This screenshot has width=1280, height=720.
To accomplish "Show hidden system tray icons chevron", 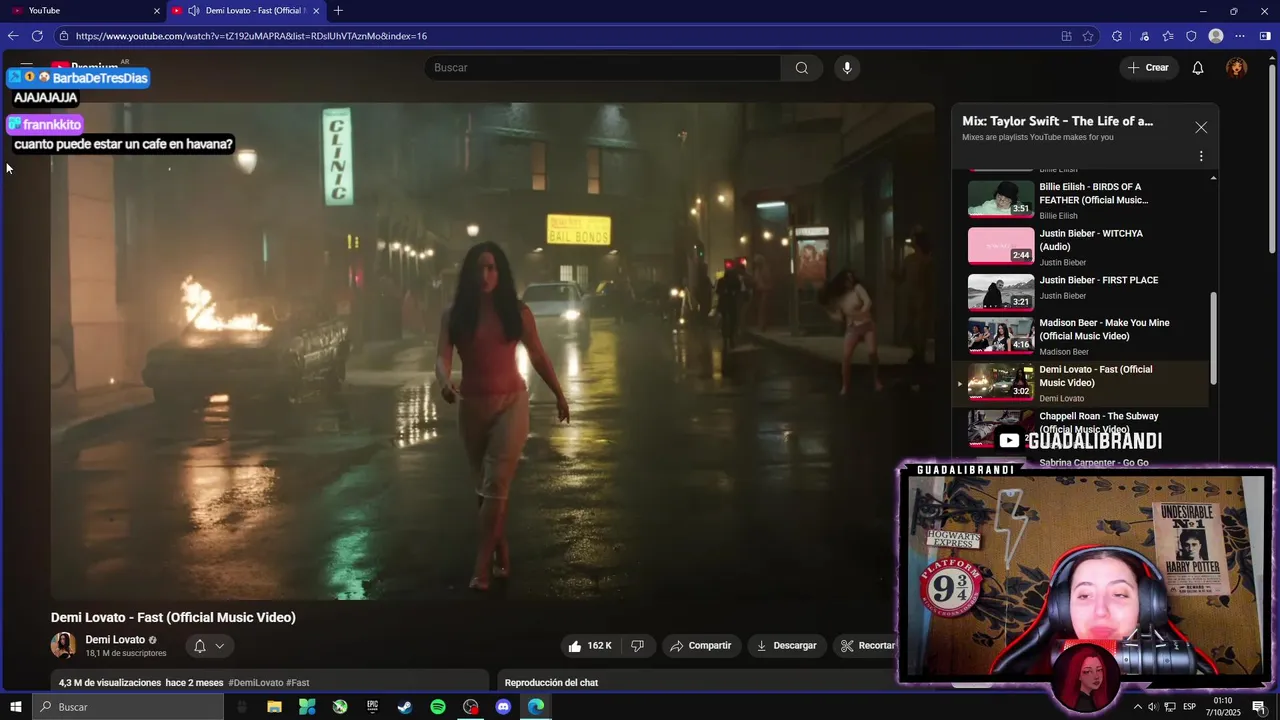I will coord(1137,707).
